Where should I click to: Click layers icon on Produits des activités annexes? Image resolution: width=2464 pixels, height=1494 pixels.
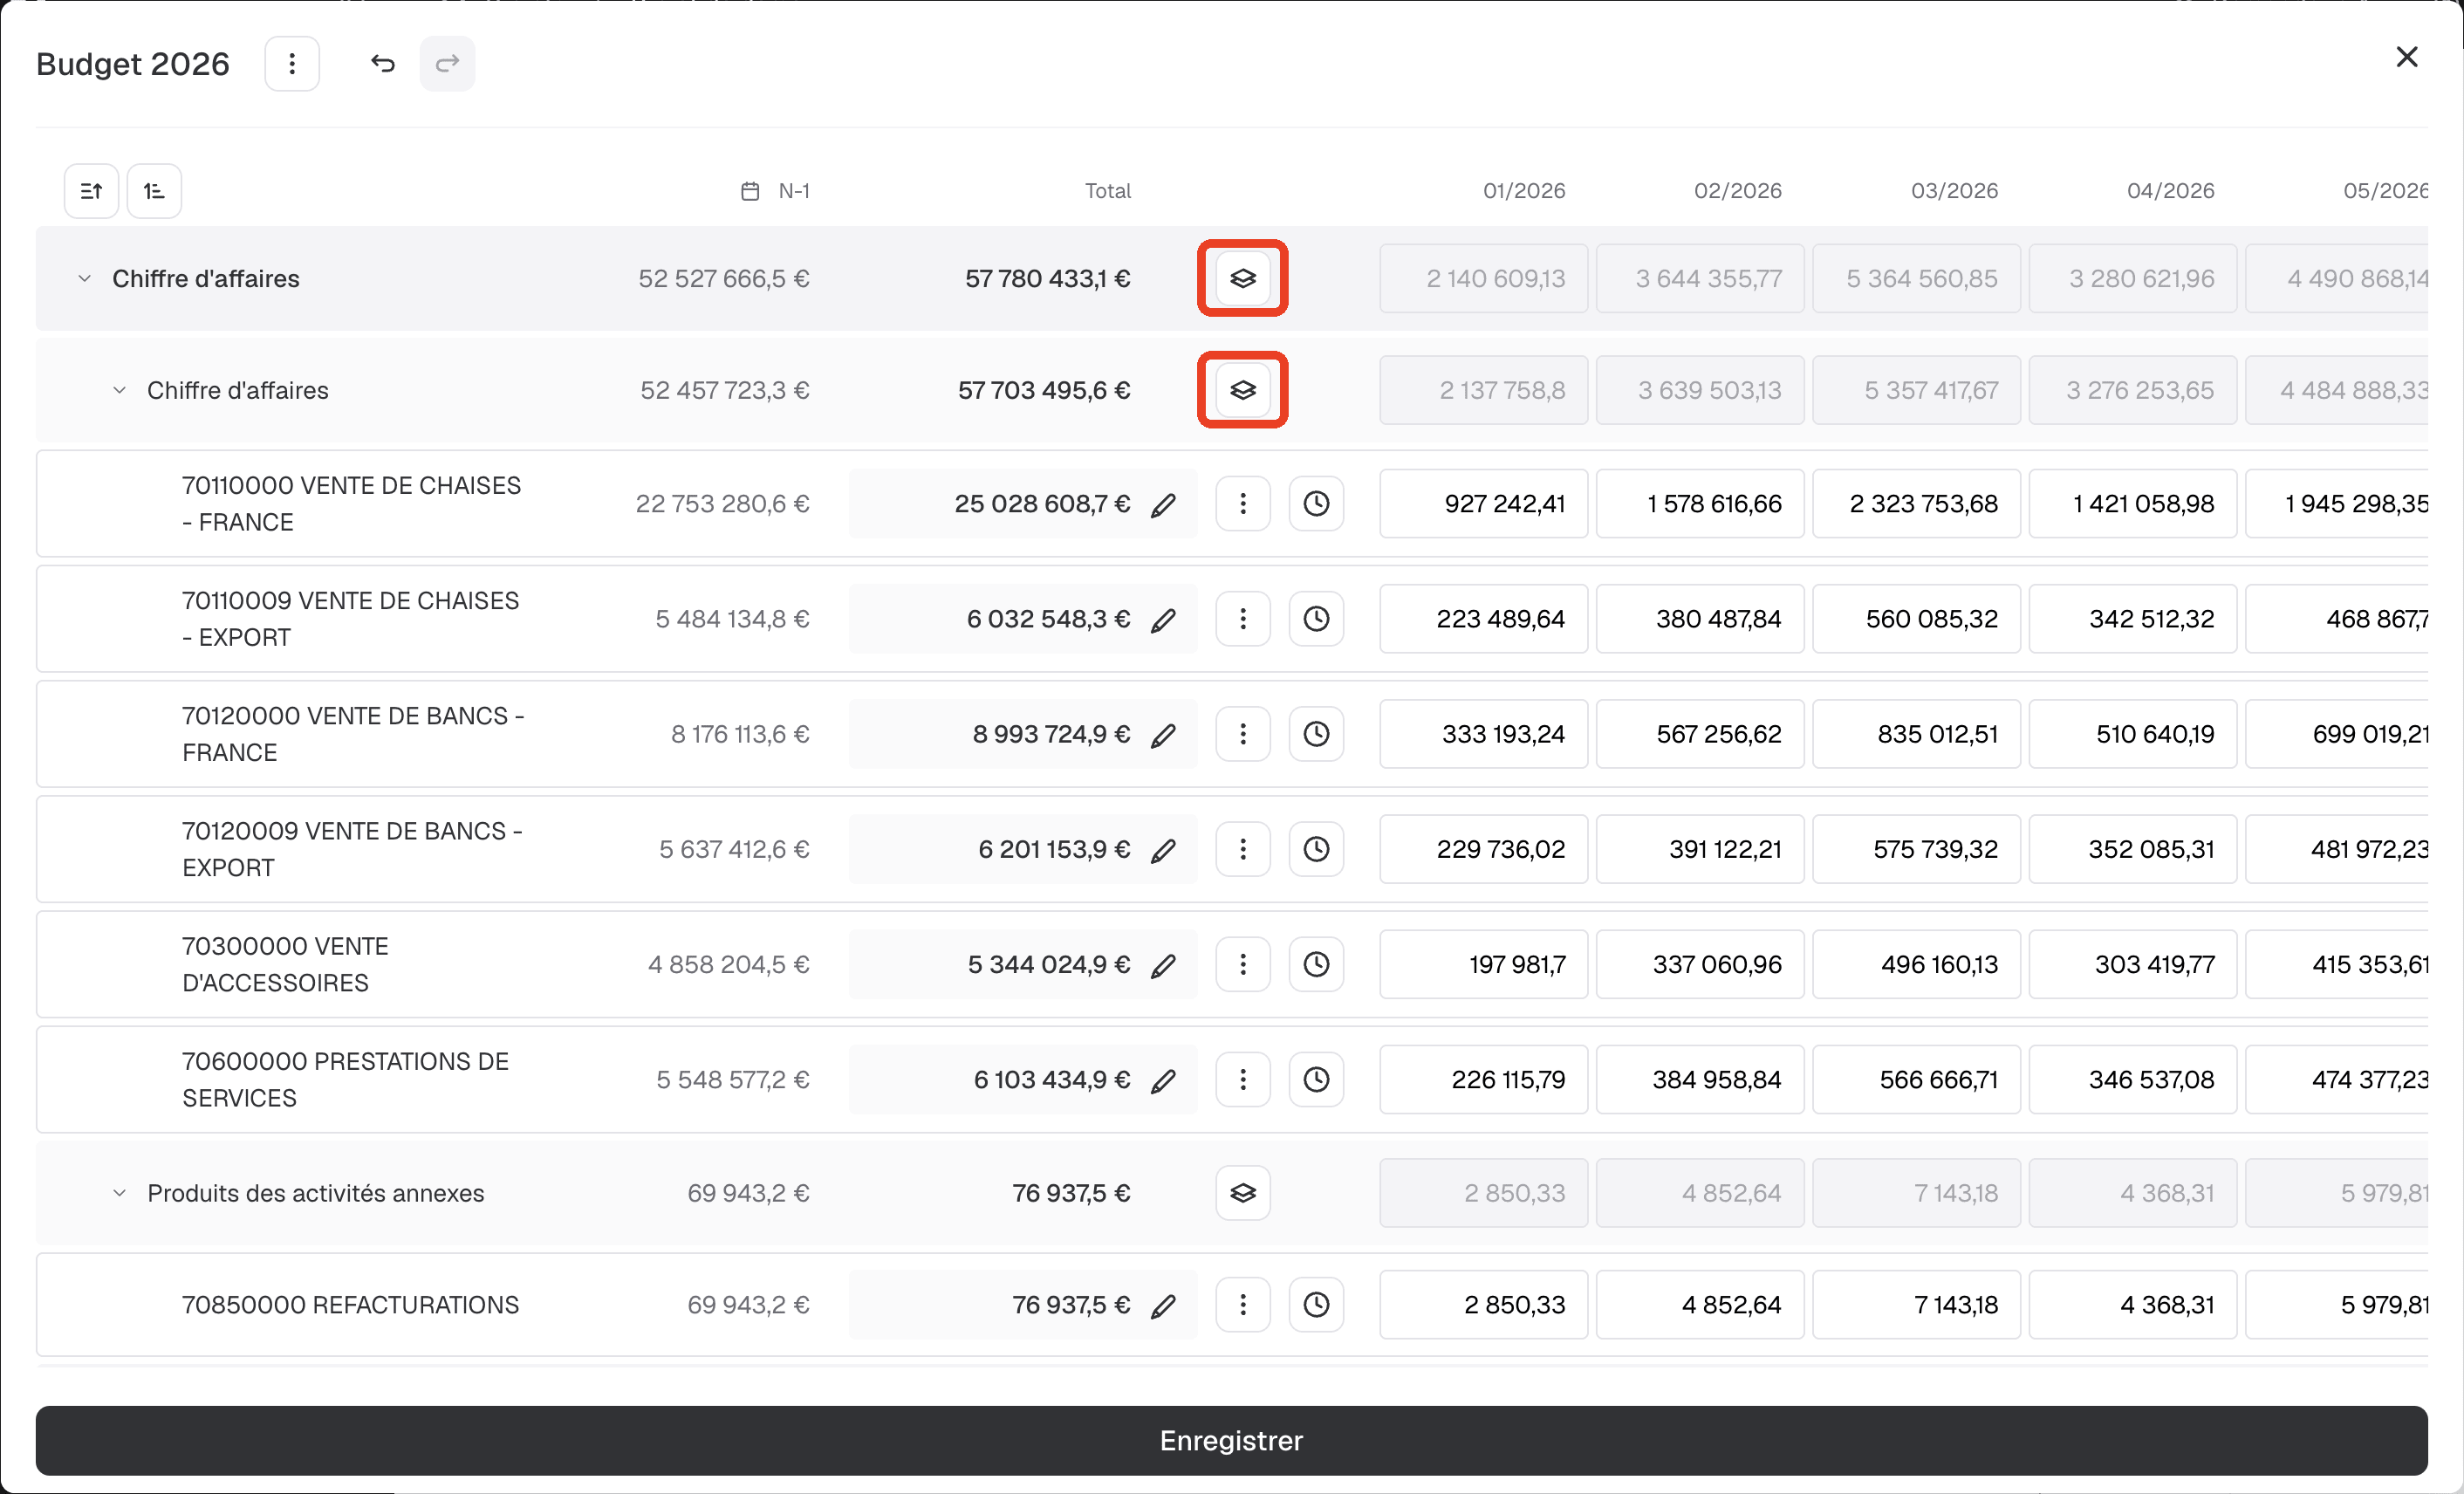[x=1243, y=1193]
